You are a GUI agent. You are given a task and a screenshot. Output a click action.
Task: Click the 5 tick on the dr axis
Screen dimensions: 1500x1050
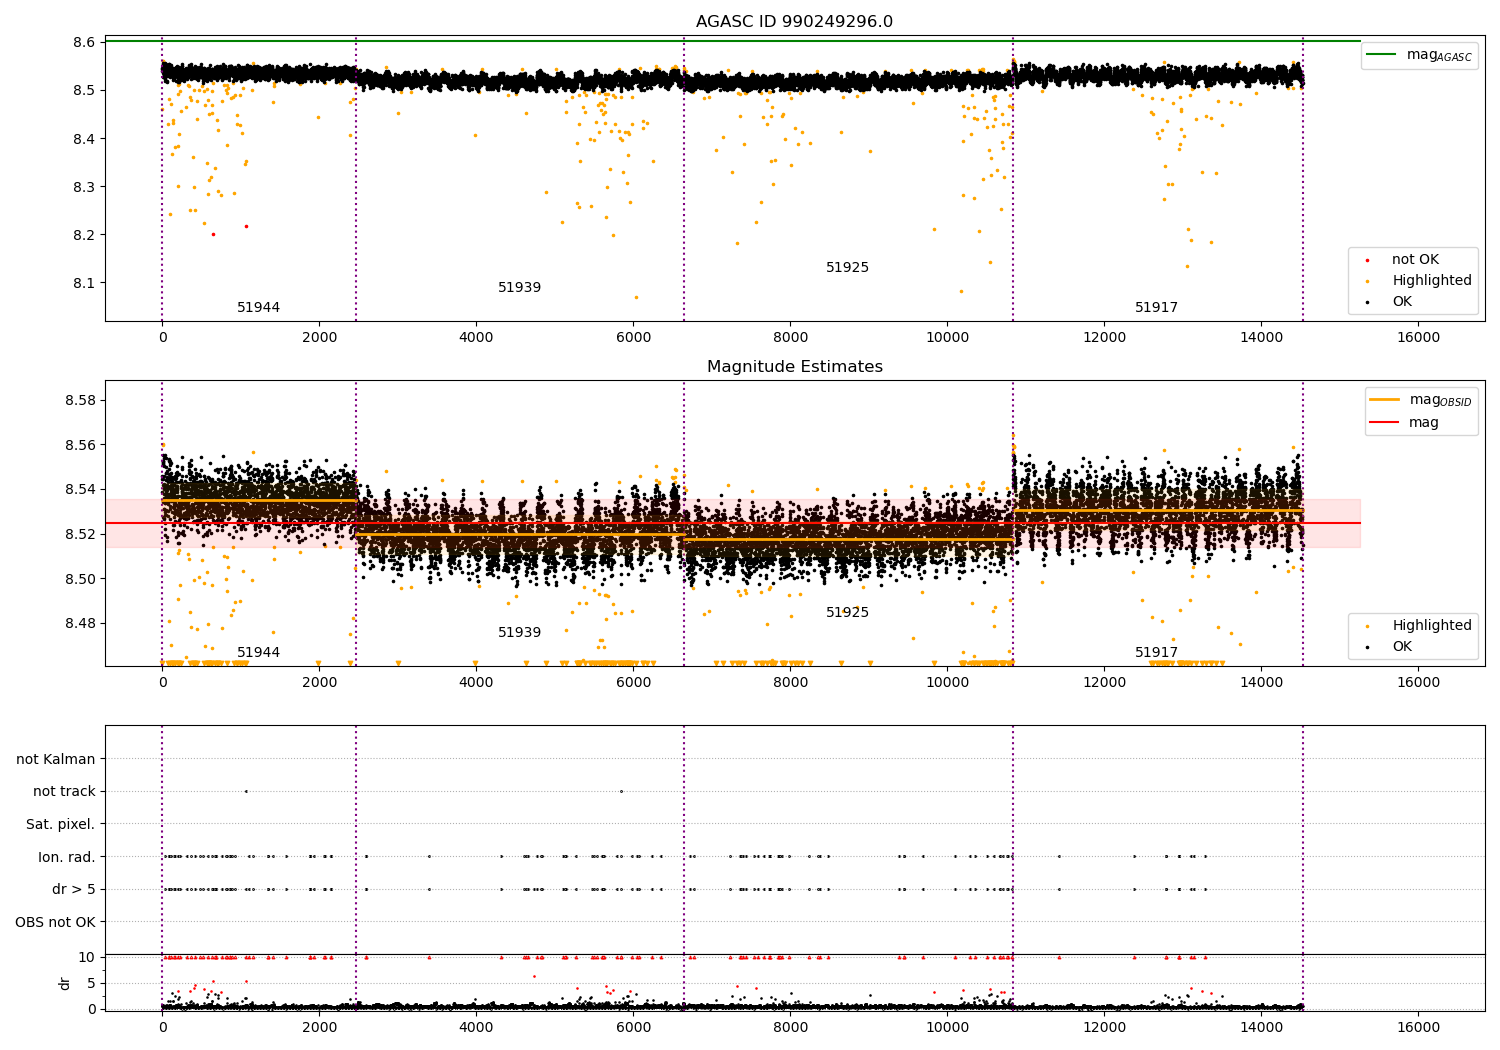[x=91, y=984]
